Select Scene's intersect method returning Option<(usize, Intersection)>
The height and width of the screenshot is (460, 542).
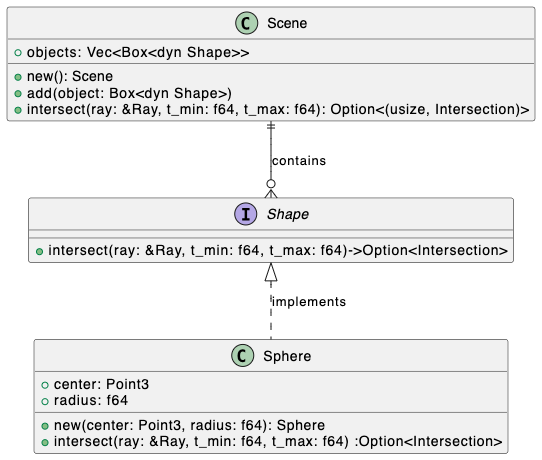pyautogui.click(x=278, y=110)
